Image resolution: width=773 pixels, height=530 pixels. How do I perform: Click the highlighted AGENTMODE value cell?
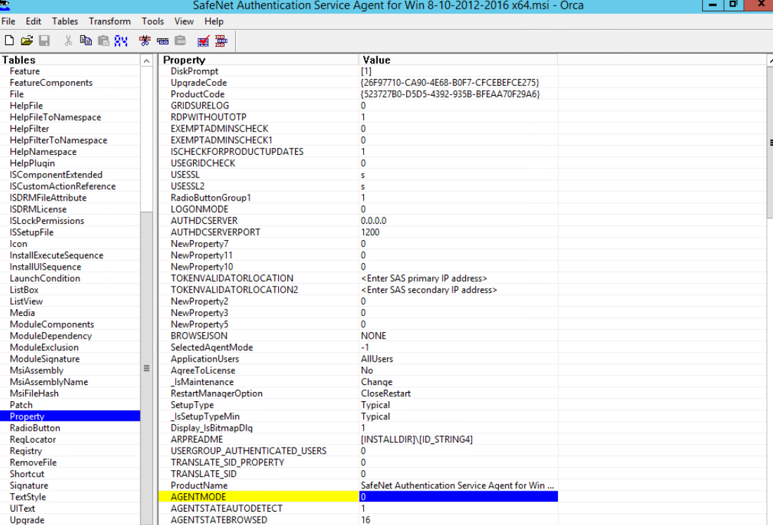[458, 496]
